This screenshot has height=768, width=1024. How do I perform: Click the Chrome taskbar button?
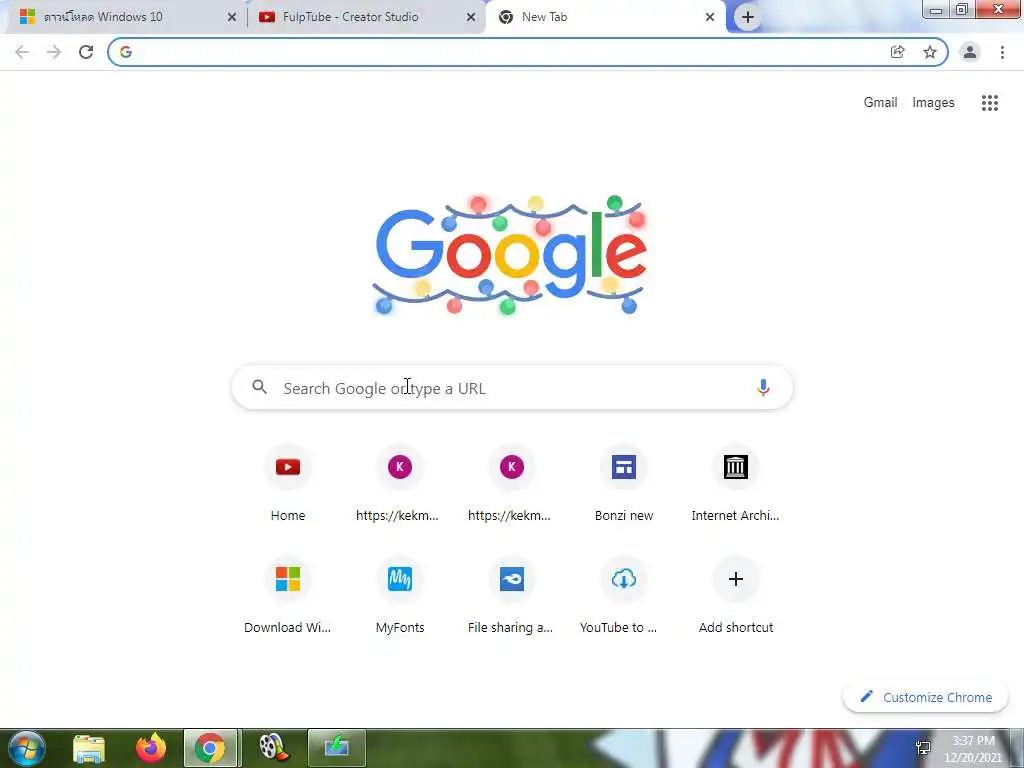pyautogui.click(x=210, y=748)
